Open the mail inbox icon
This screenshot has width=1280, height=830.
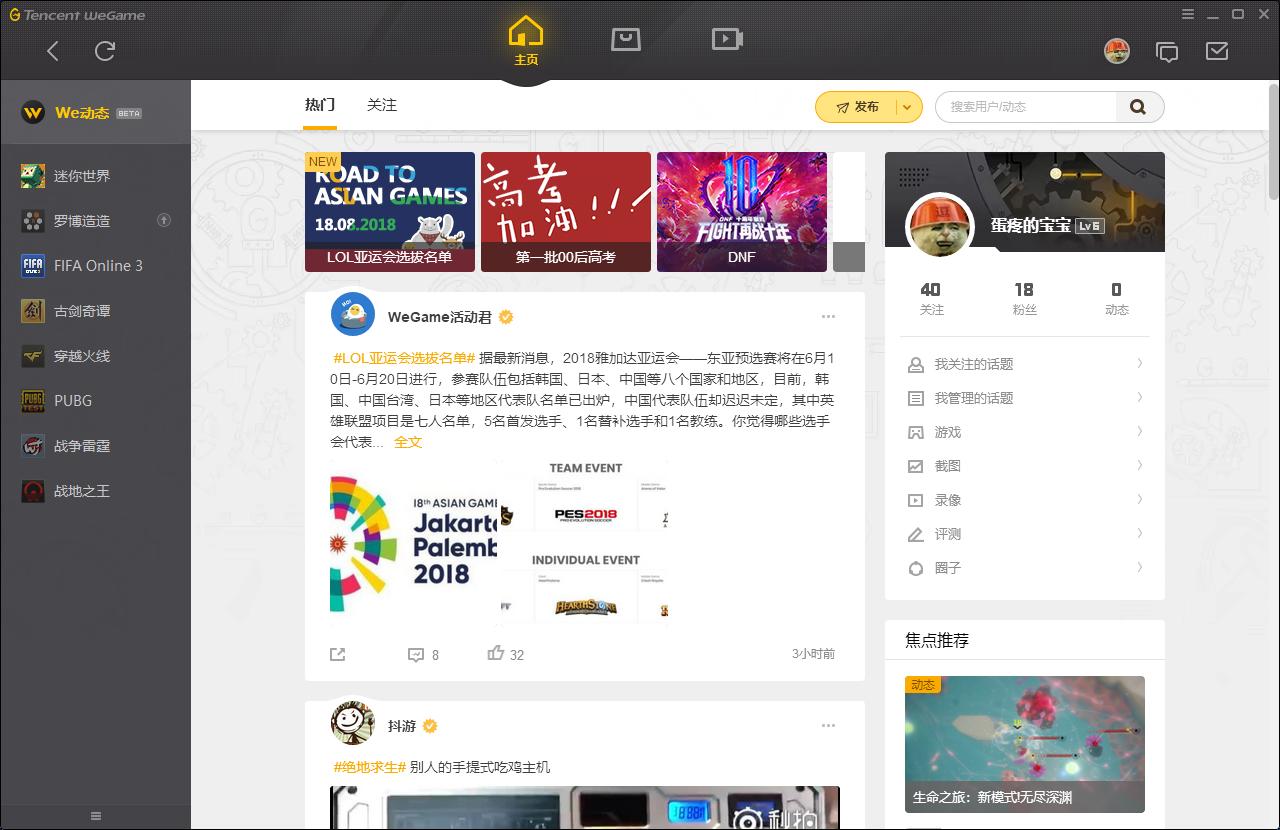tap(1217, 51)
